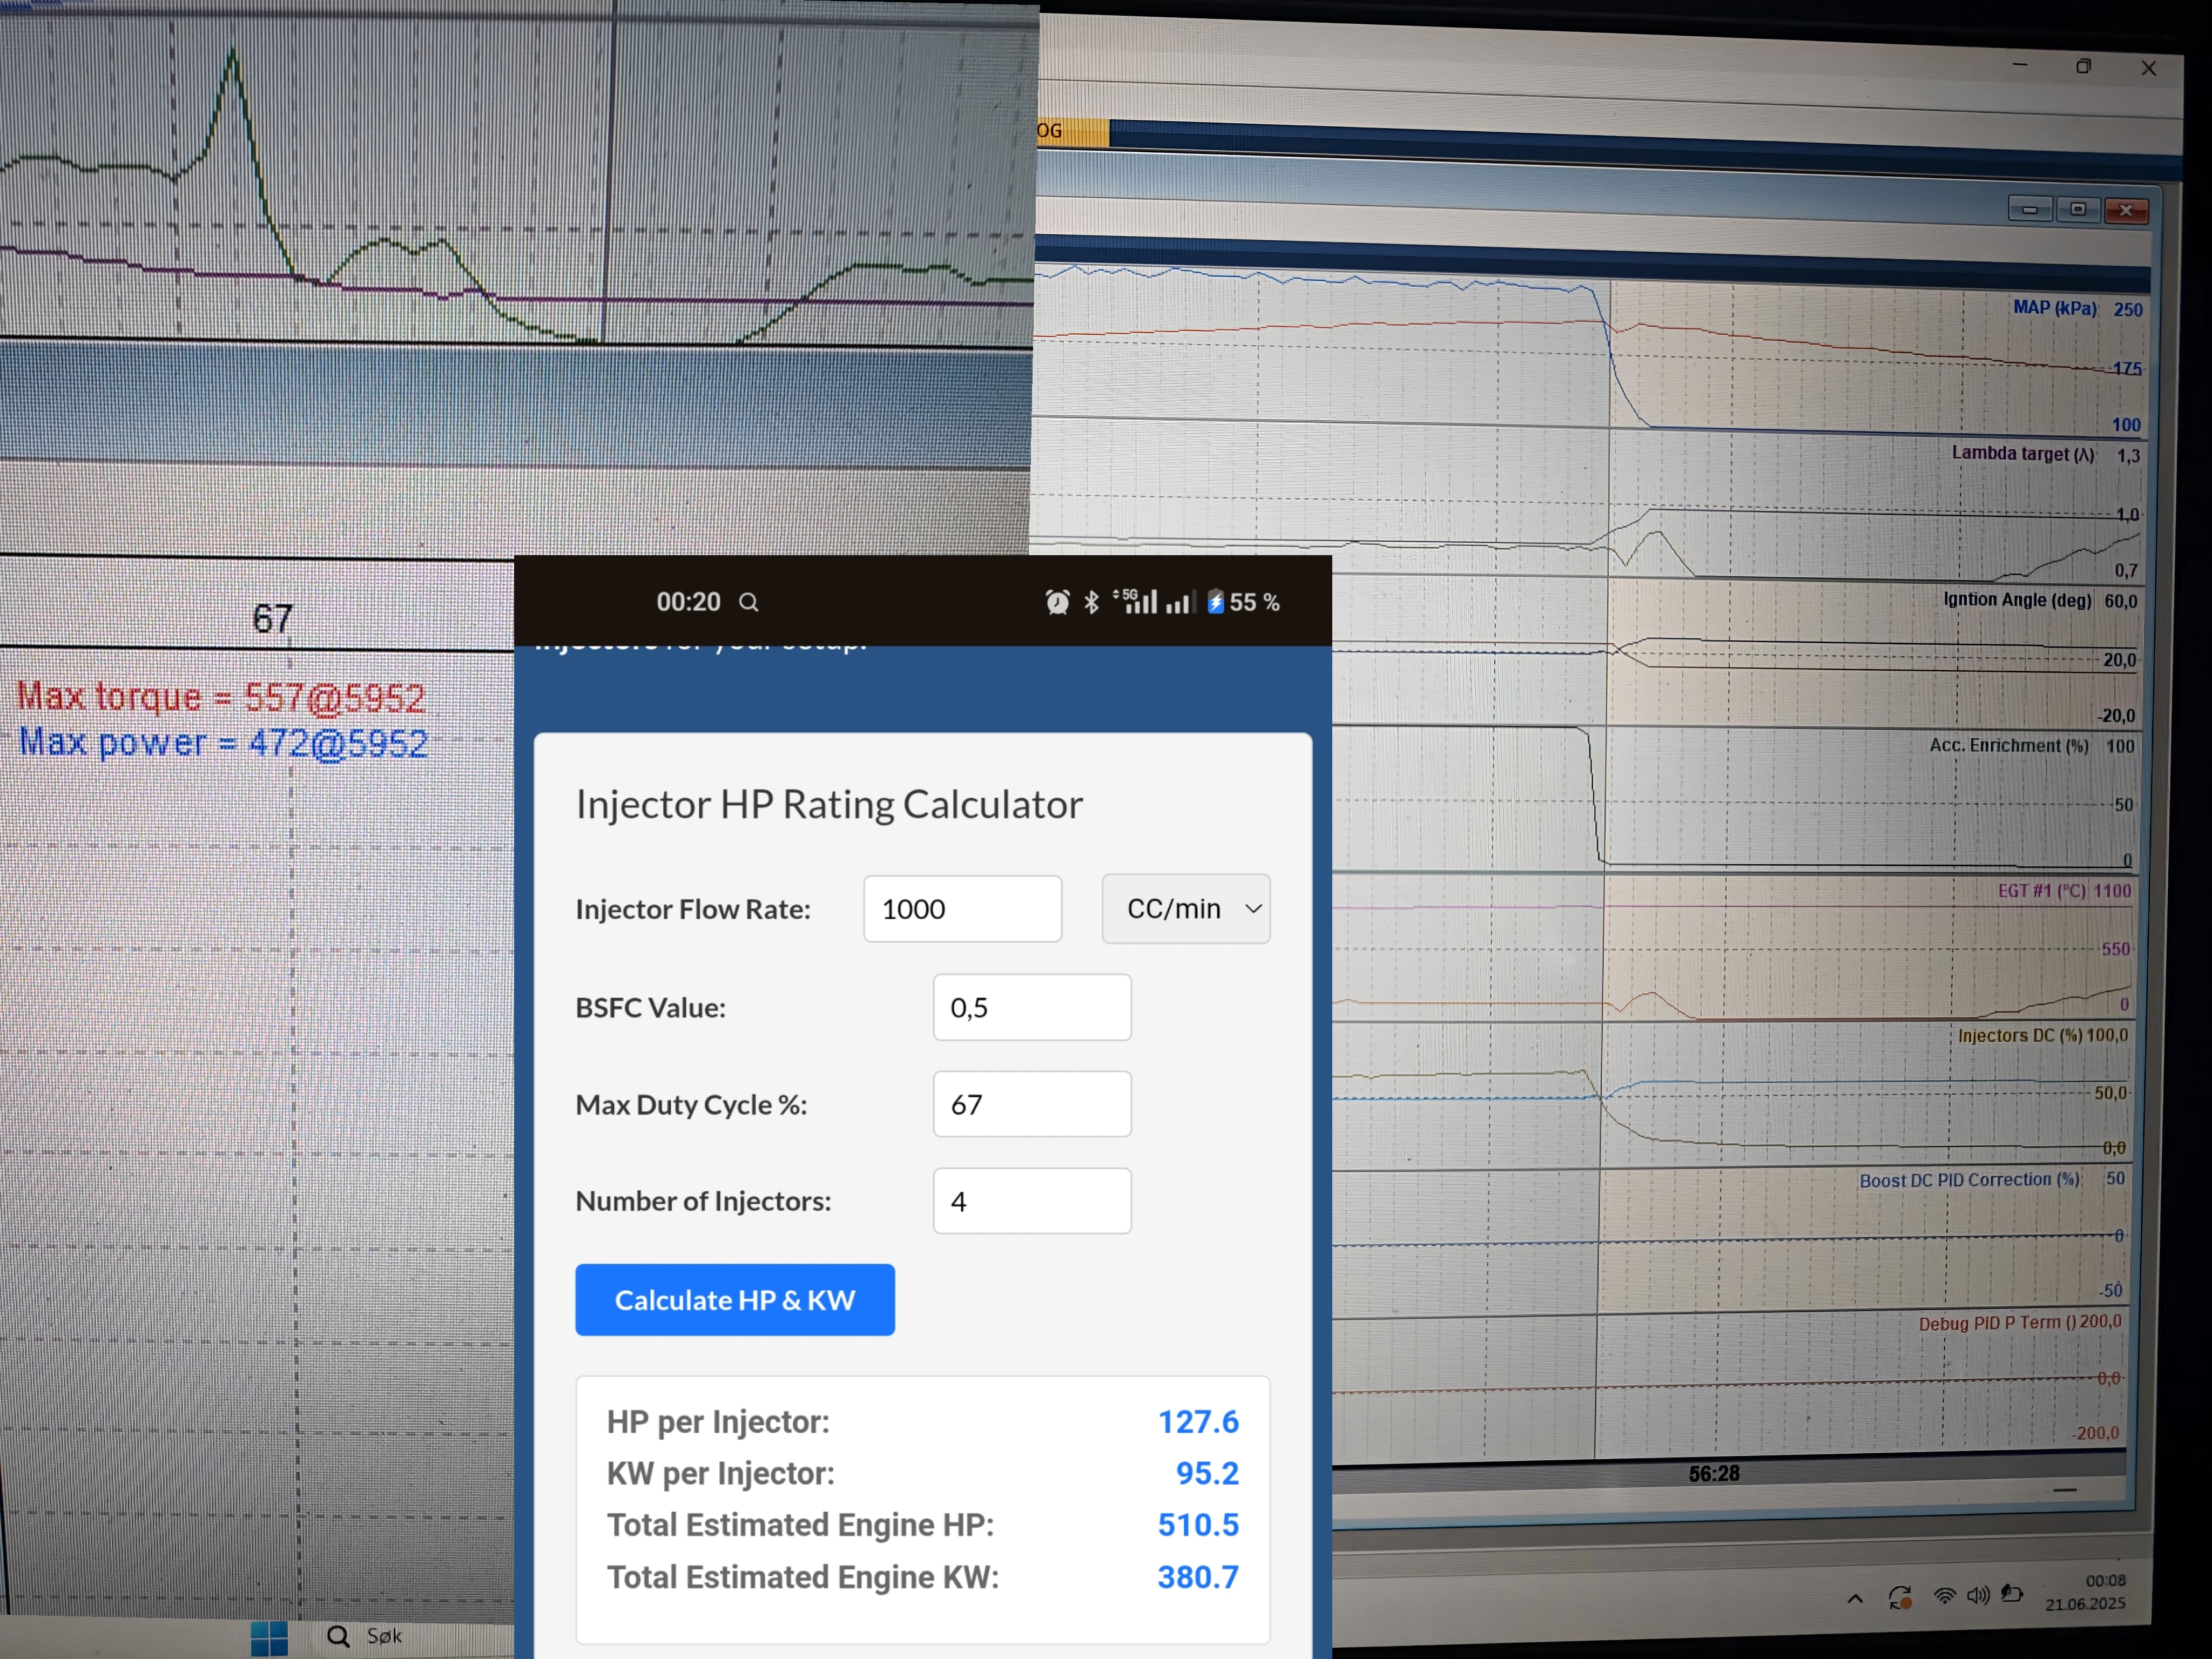This screenshot has width=2212, height=1659.
Task: Click the Number of Injectors field
Action: tap(1032, 1201)
